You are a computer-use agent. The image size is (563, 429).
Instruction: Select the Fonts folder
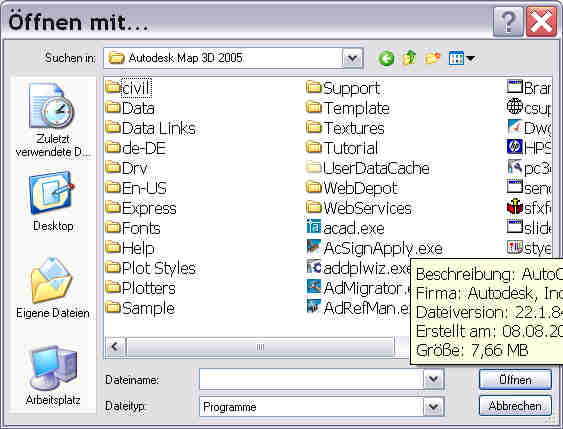click(x=133, y=228)
